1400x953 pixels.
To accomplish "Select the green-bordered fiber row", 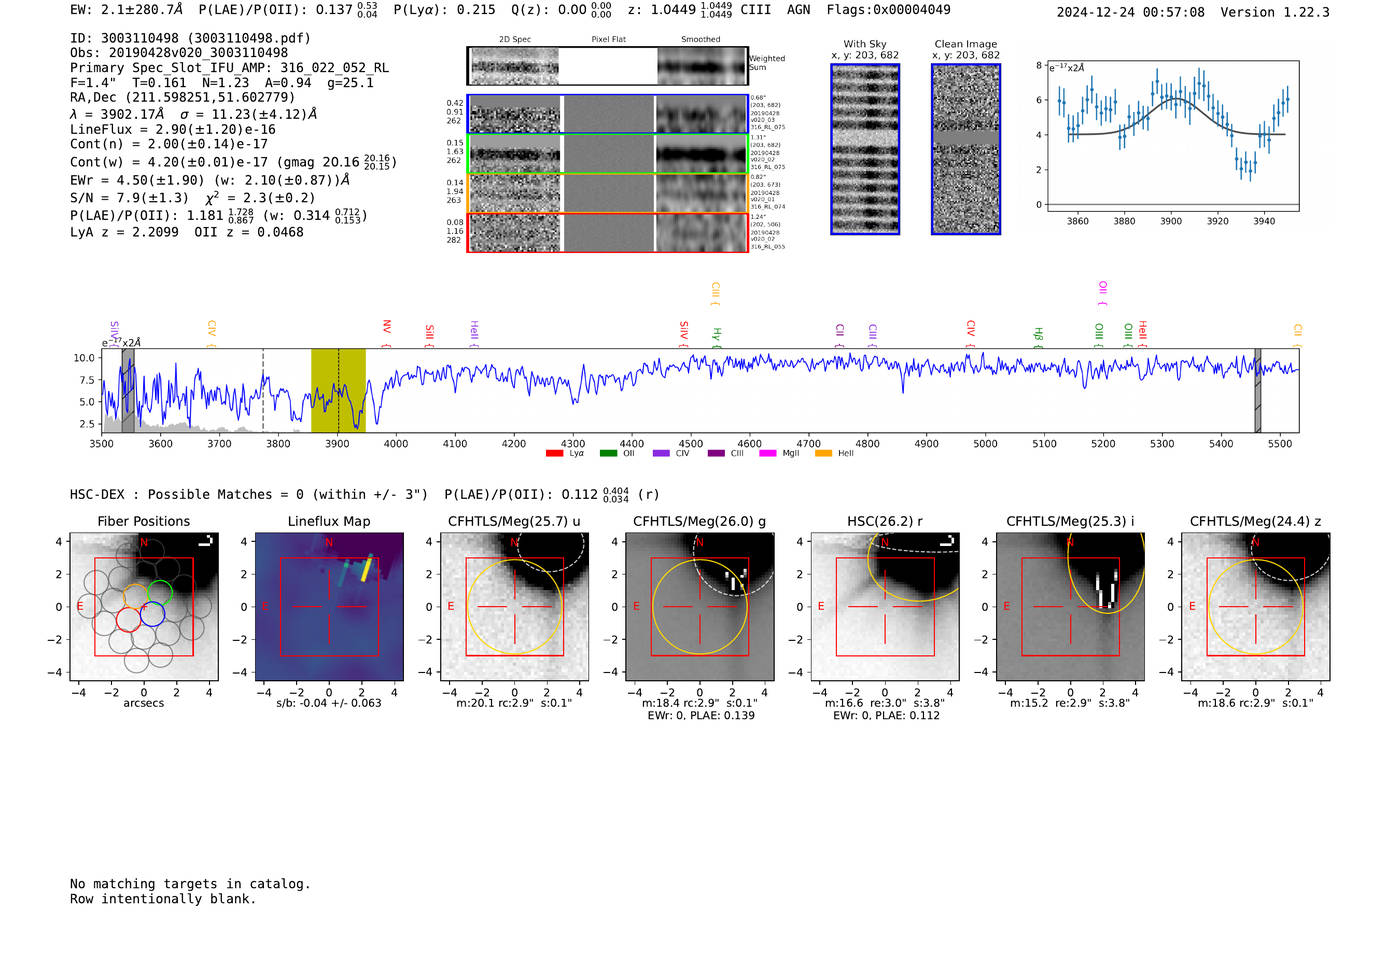I will pyautogui.click(x=608, y=153).
